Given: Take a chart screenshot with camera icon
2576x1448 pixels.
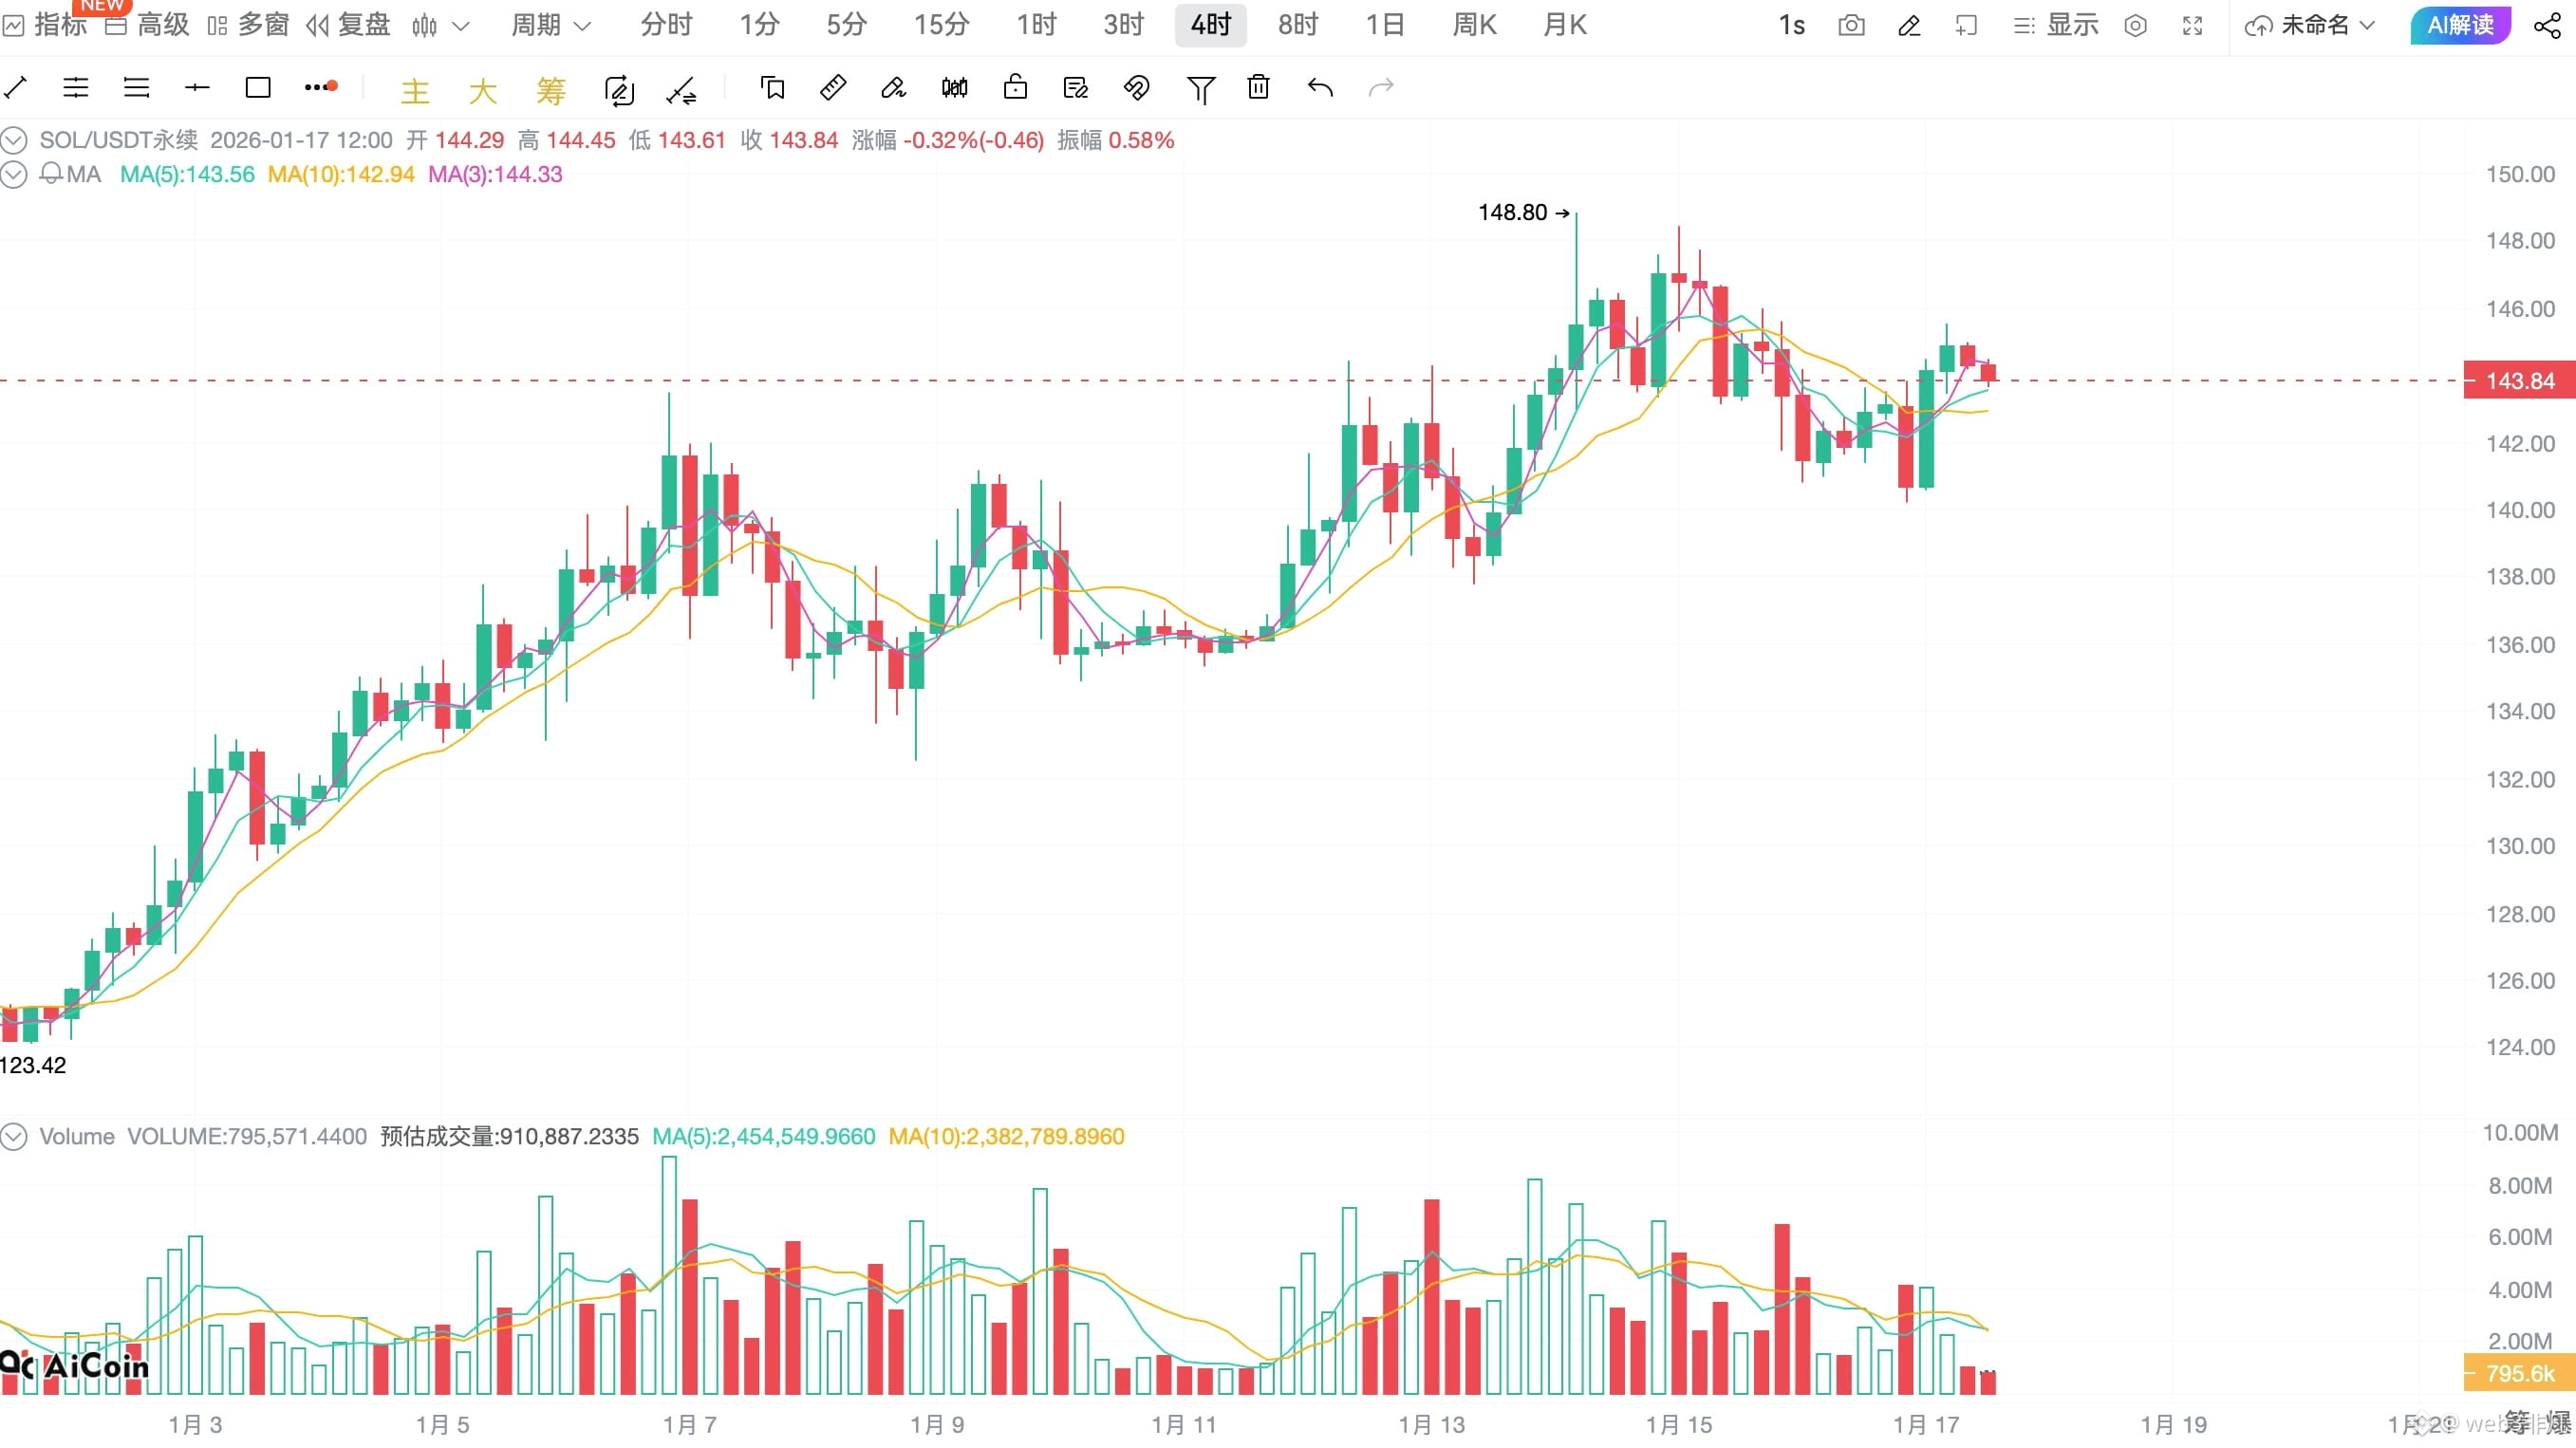Looking at the screenshot, I should click(1851, 25).
